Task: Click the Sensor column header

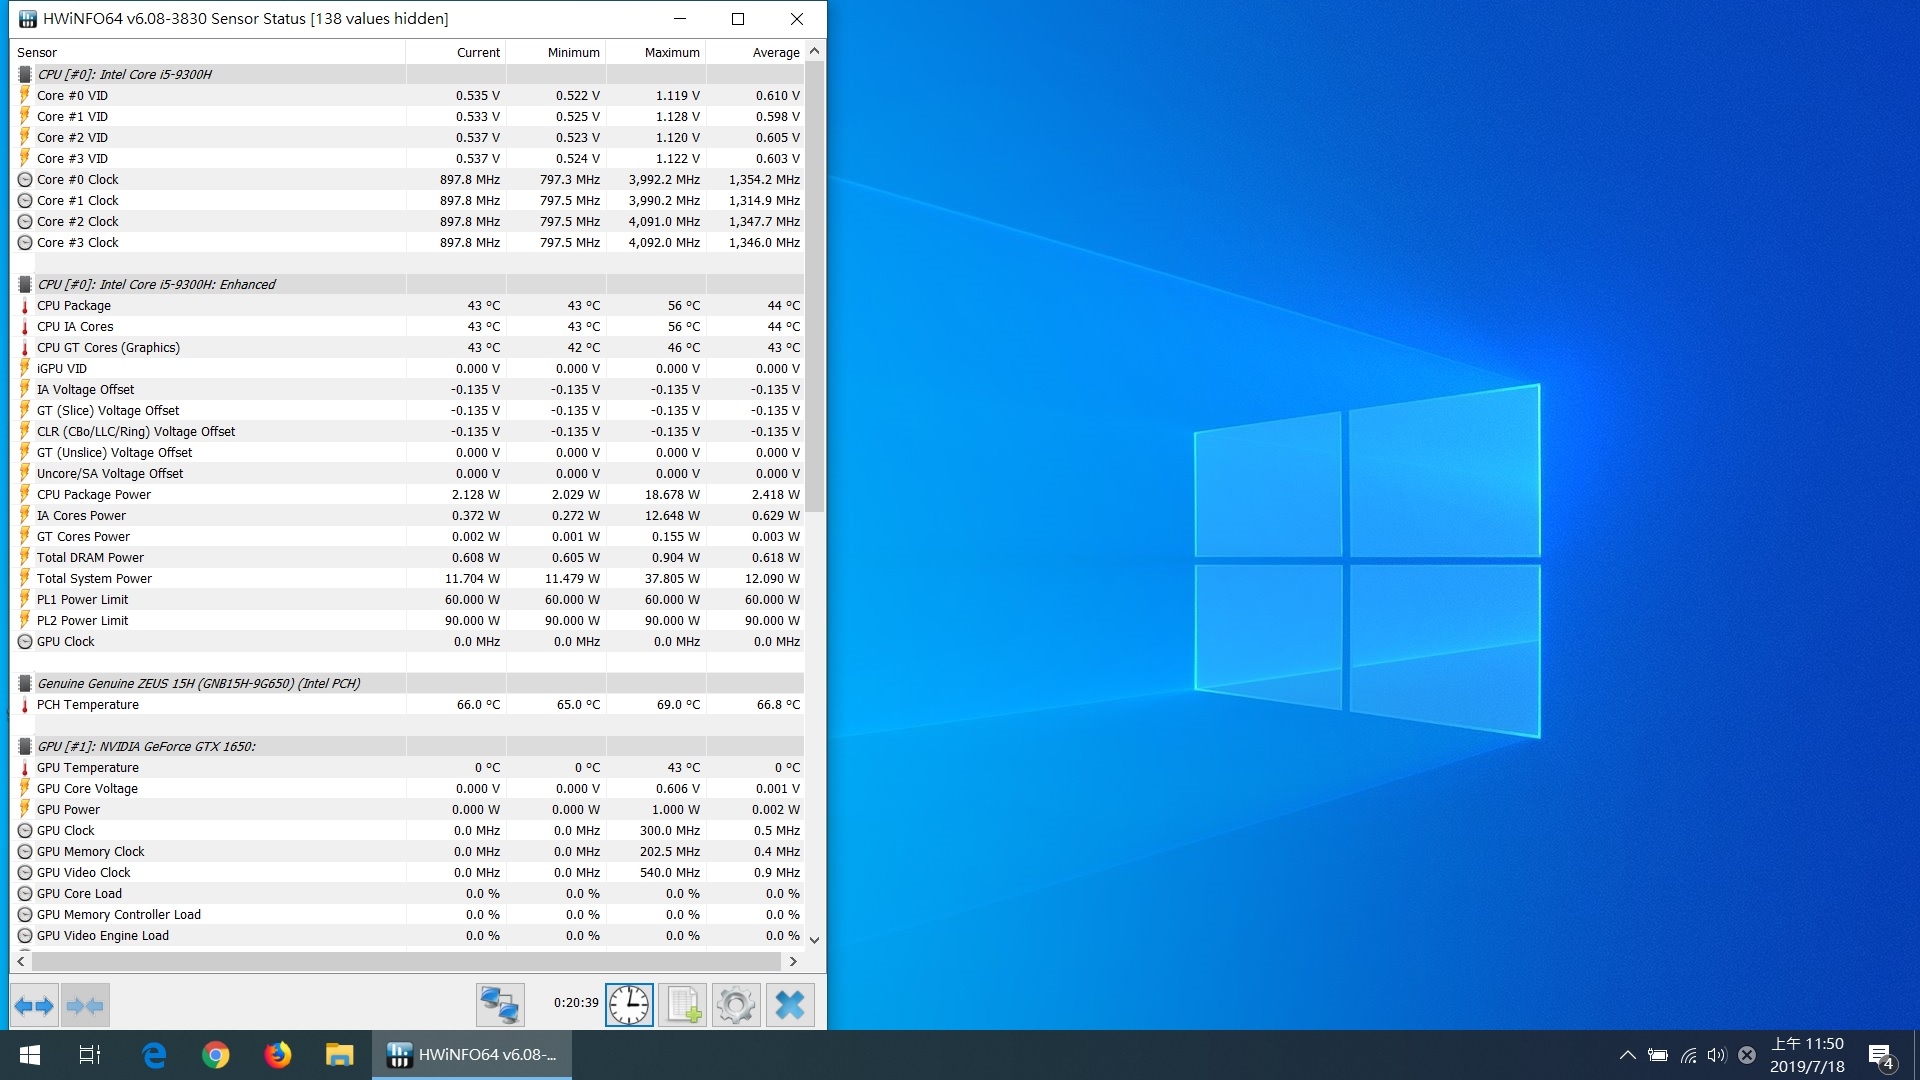Action: (x=207, y=52)
